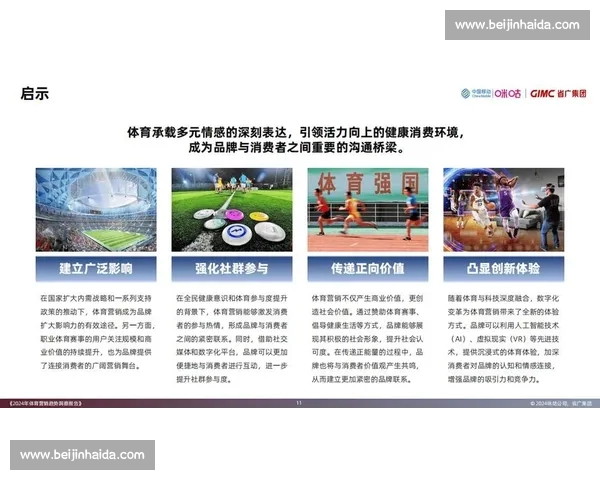Click the runners 体育强国 photo

368,210
